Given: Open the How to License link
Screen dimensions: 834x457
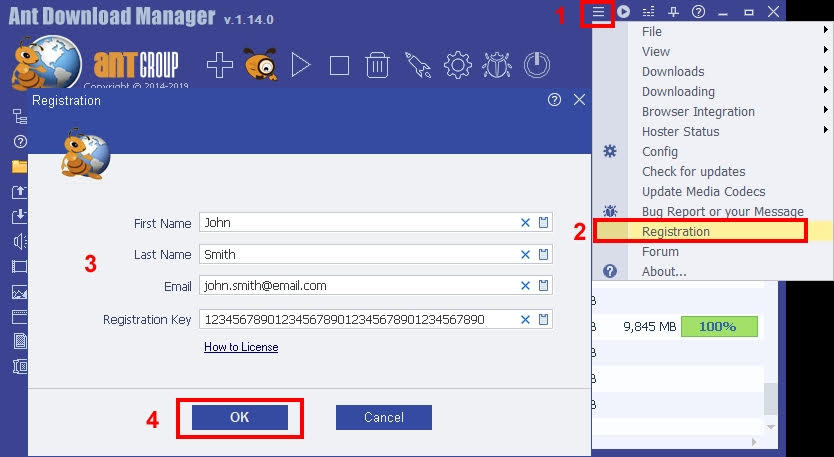Looking at the screenshot, I should click(x=241, y=347).
